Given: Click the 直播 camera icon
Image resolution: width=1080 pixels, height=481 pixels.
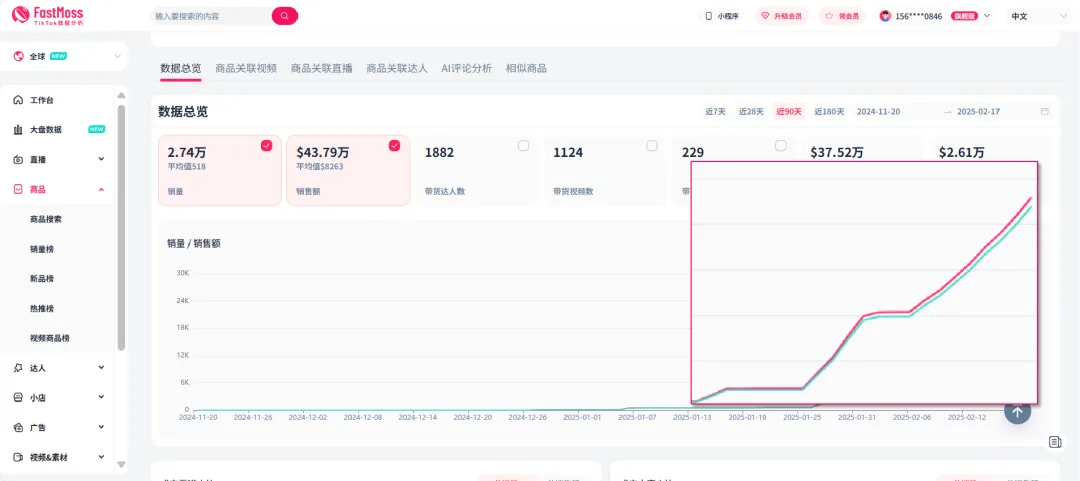Looking at the screenshot, I should point(19,159).
